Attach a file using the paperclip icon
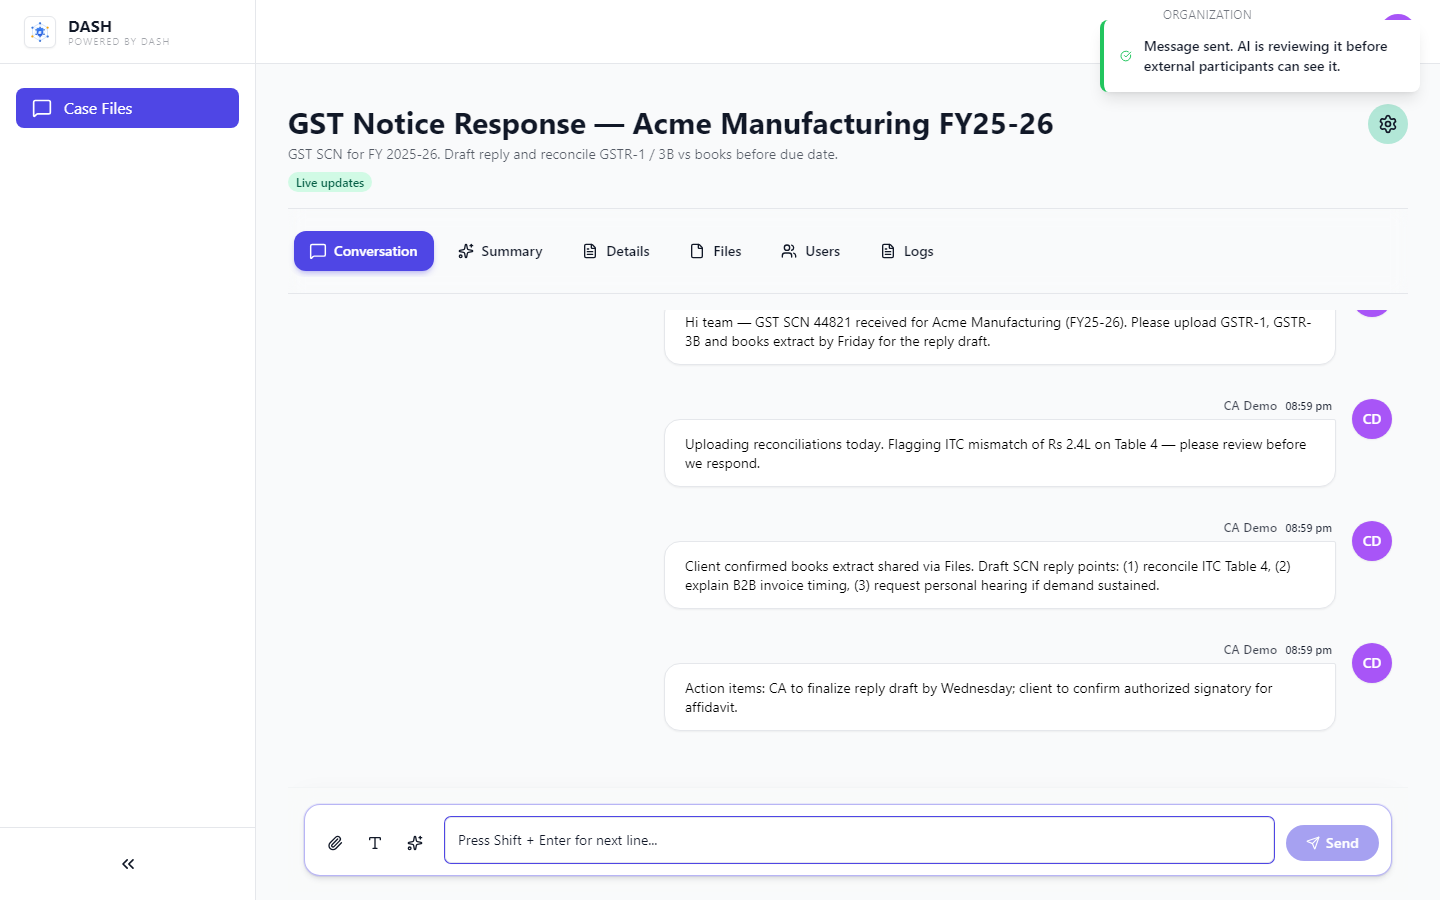1440x900 pixels. [335, 843]
